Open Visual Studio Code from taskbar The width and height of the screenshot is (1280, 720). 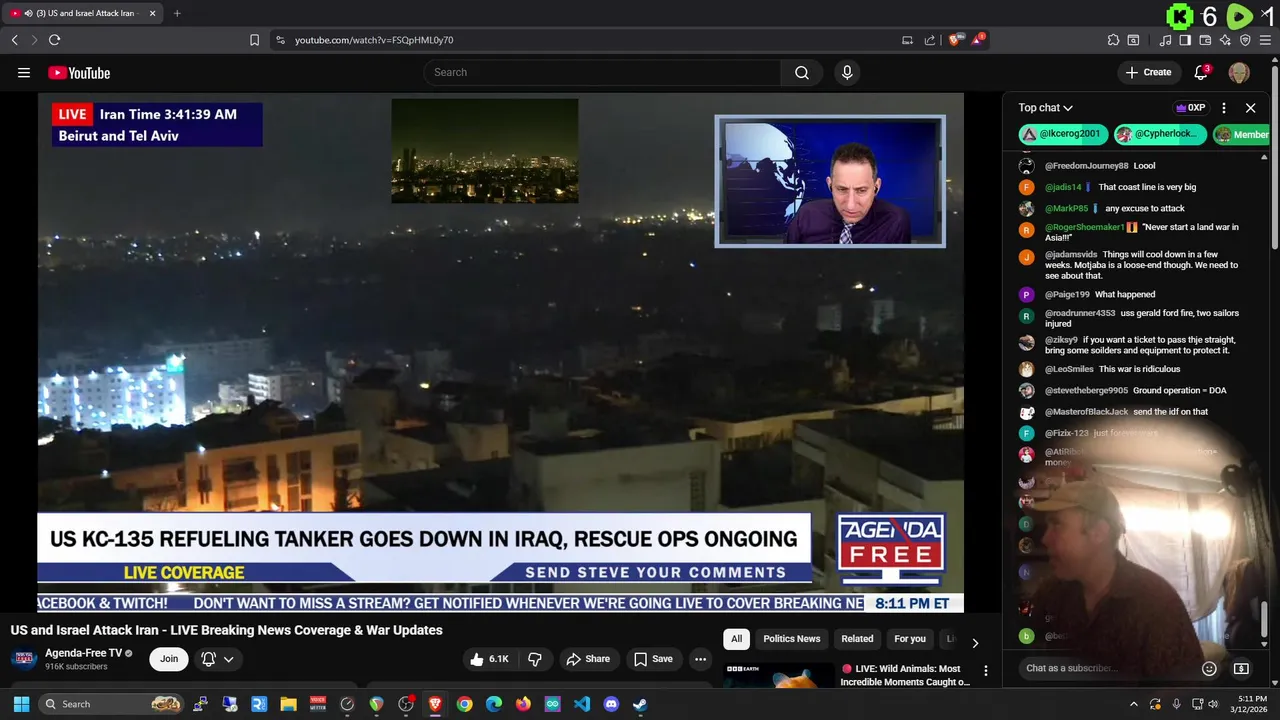click(x=582, y=704)
